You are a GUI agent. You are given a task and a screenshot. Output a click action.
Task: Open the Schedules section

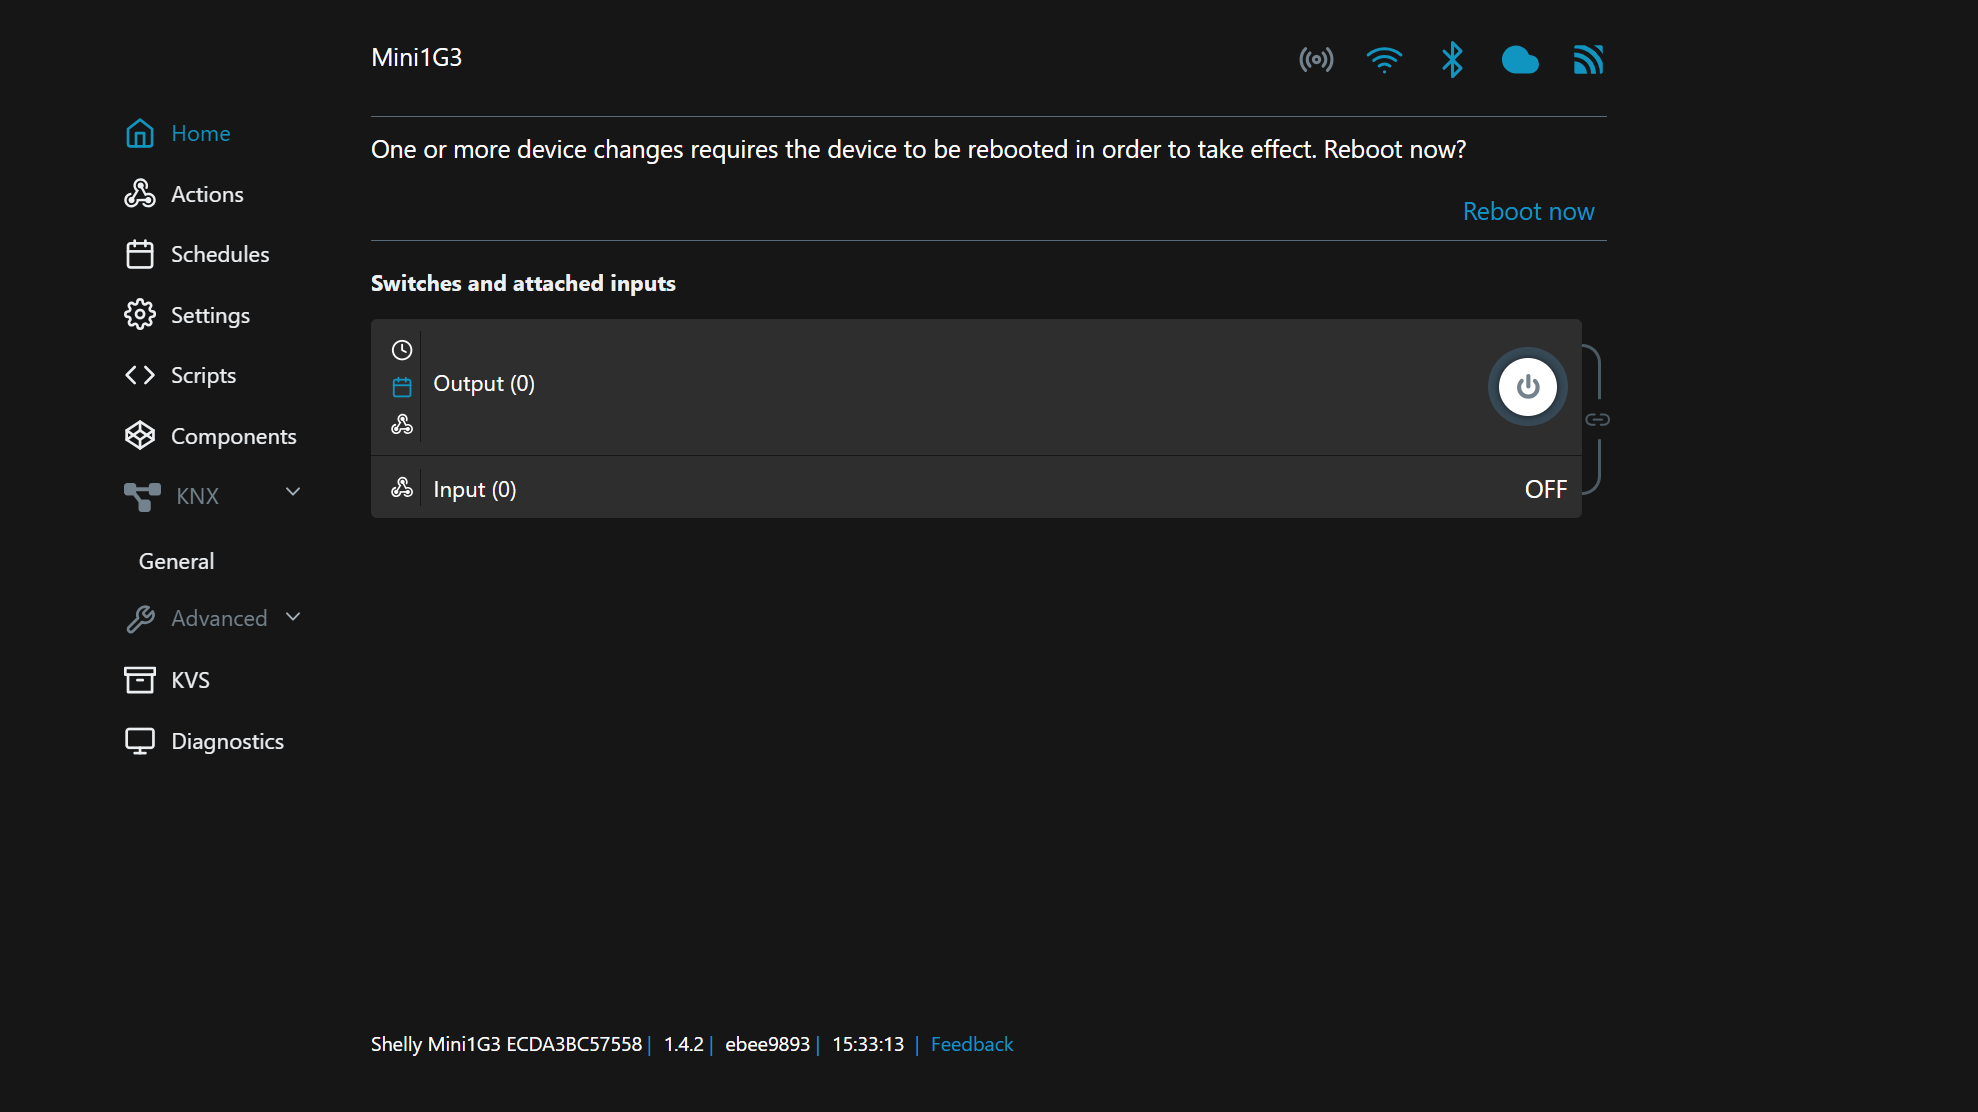click(x=219, y=254)
